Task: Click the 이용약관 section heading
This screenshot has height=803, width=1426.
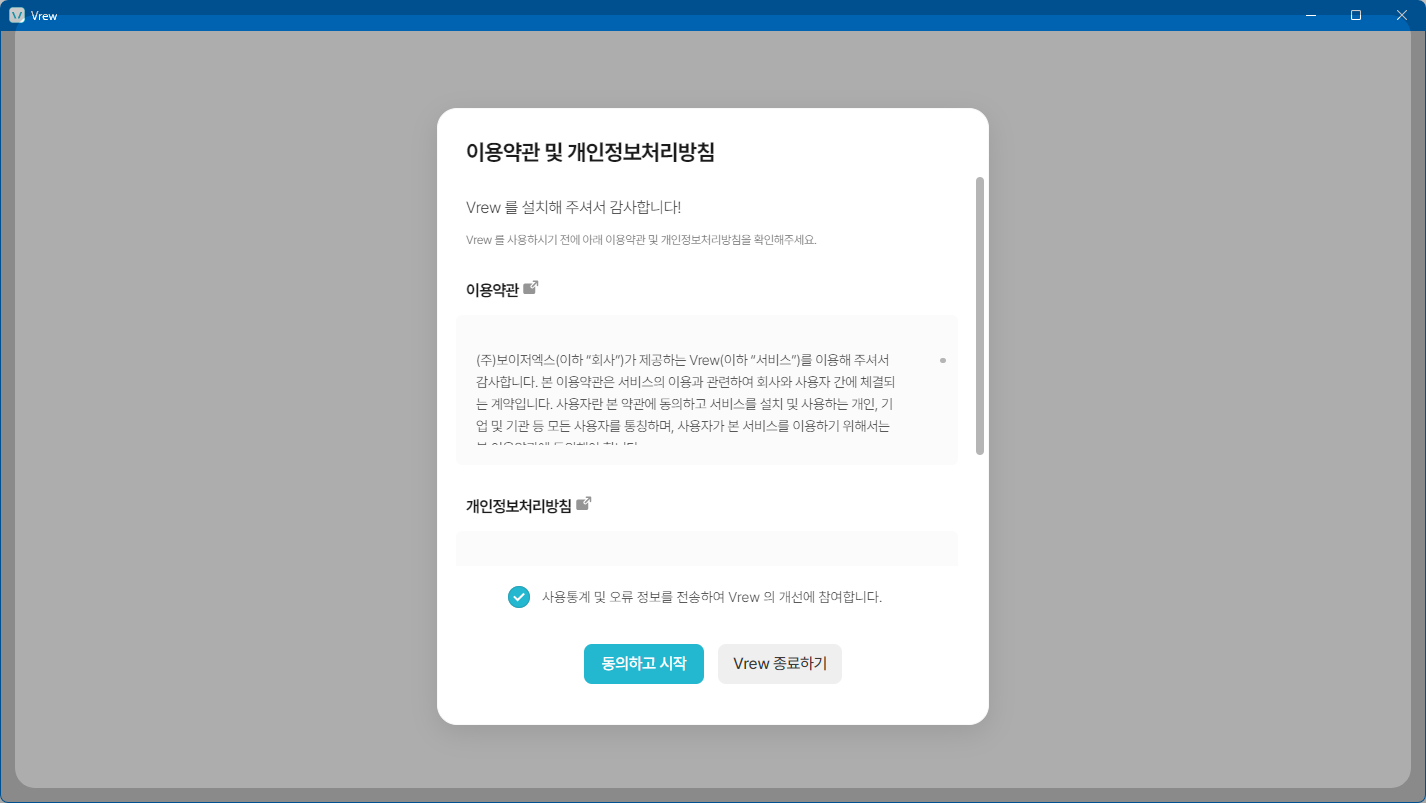Action: (x=492, y=290)
